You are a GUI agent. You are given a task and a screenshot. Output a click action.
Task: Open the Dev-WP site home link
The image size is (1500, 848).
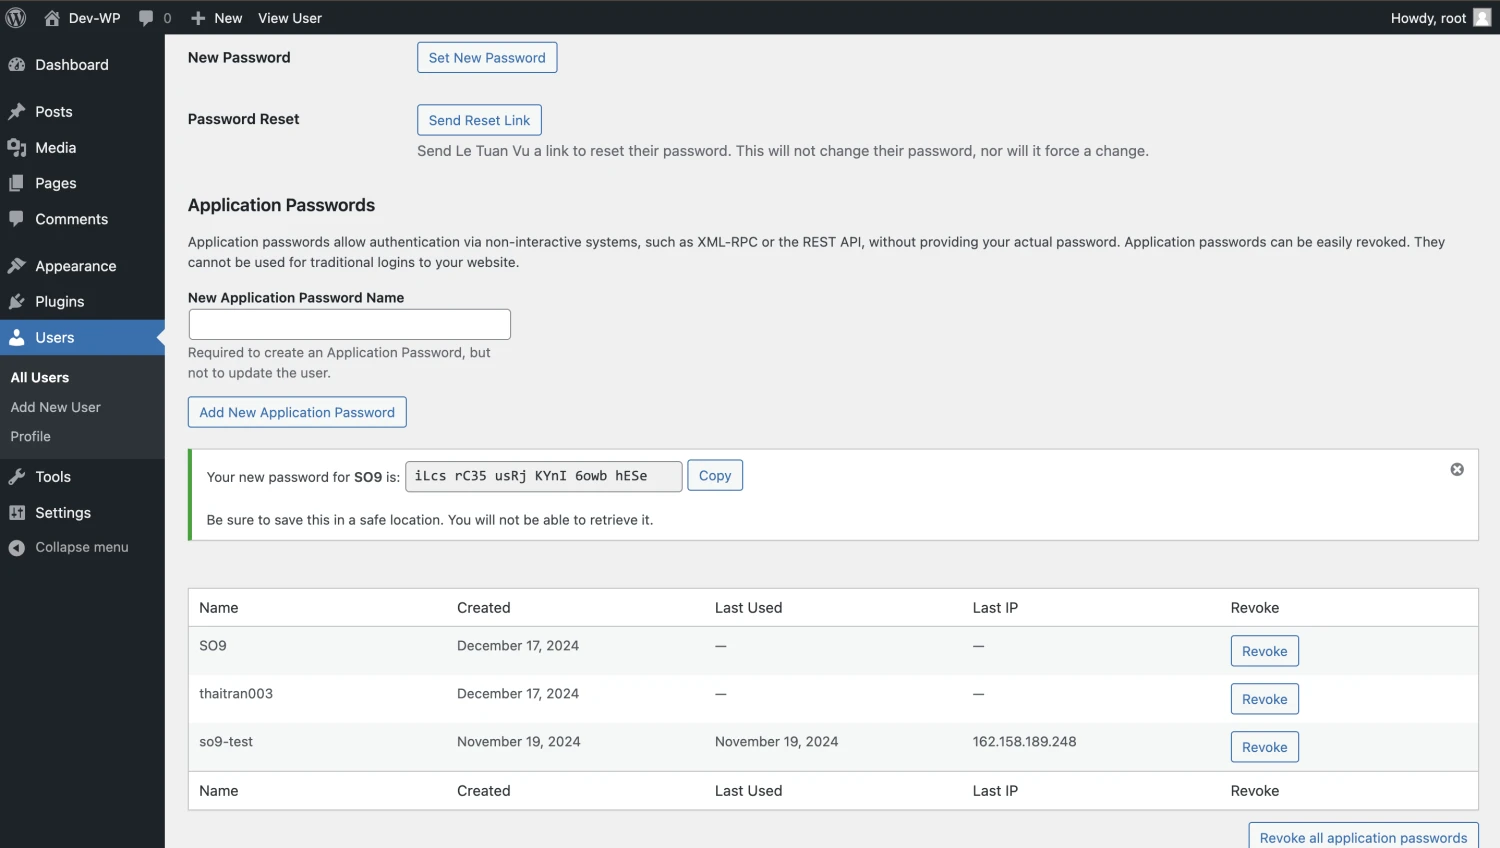tap(82, 18)
